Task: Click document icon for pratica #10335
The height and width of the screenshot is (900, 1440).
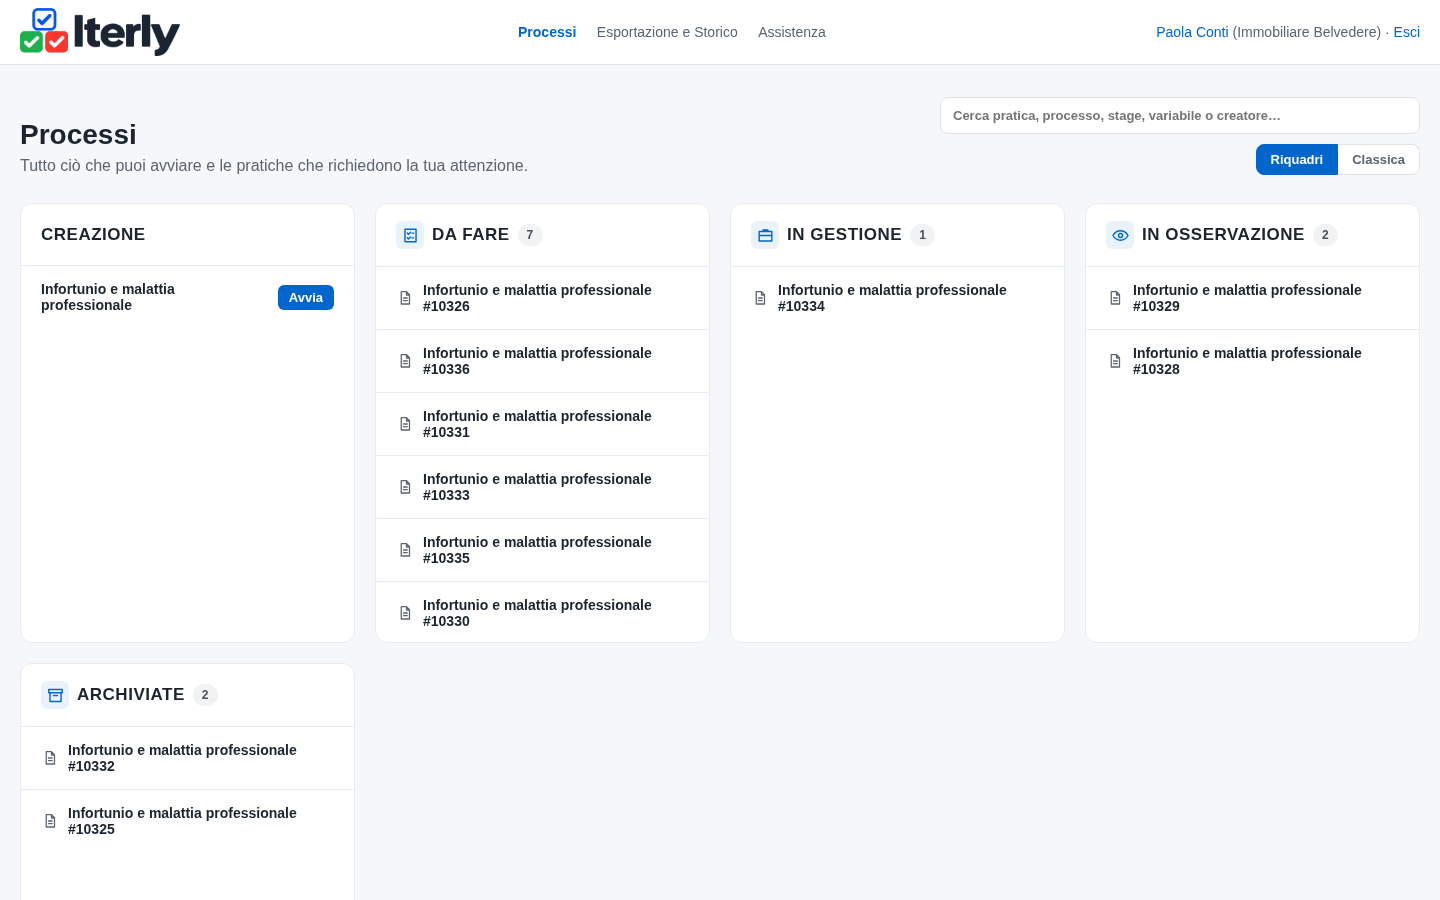Action: click(405, 550)
